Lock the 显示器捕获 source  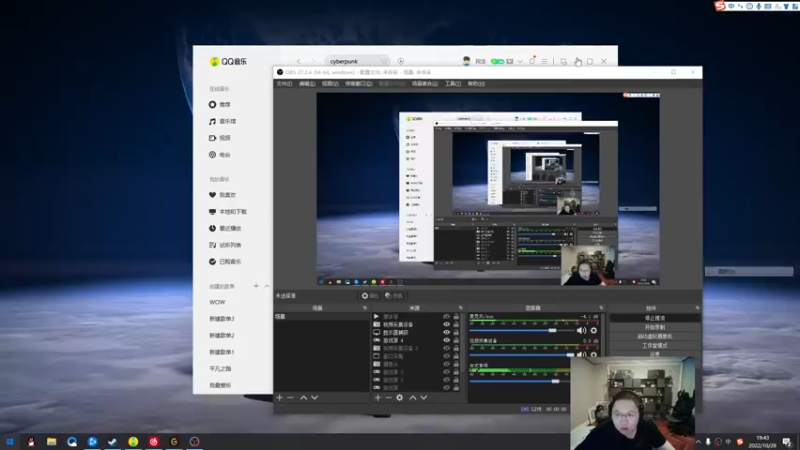point(456,332)
